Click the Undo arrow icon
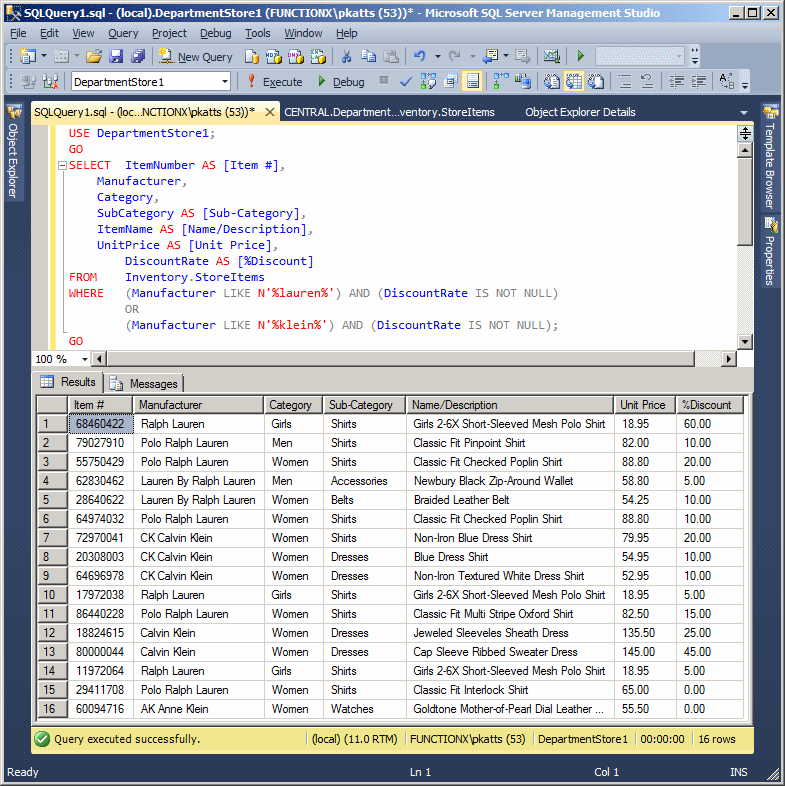The height and width of the screenshot is (786, 785). pyautogui.click(x=420, y=56)
